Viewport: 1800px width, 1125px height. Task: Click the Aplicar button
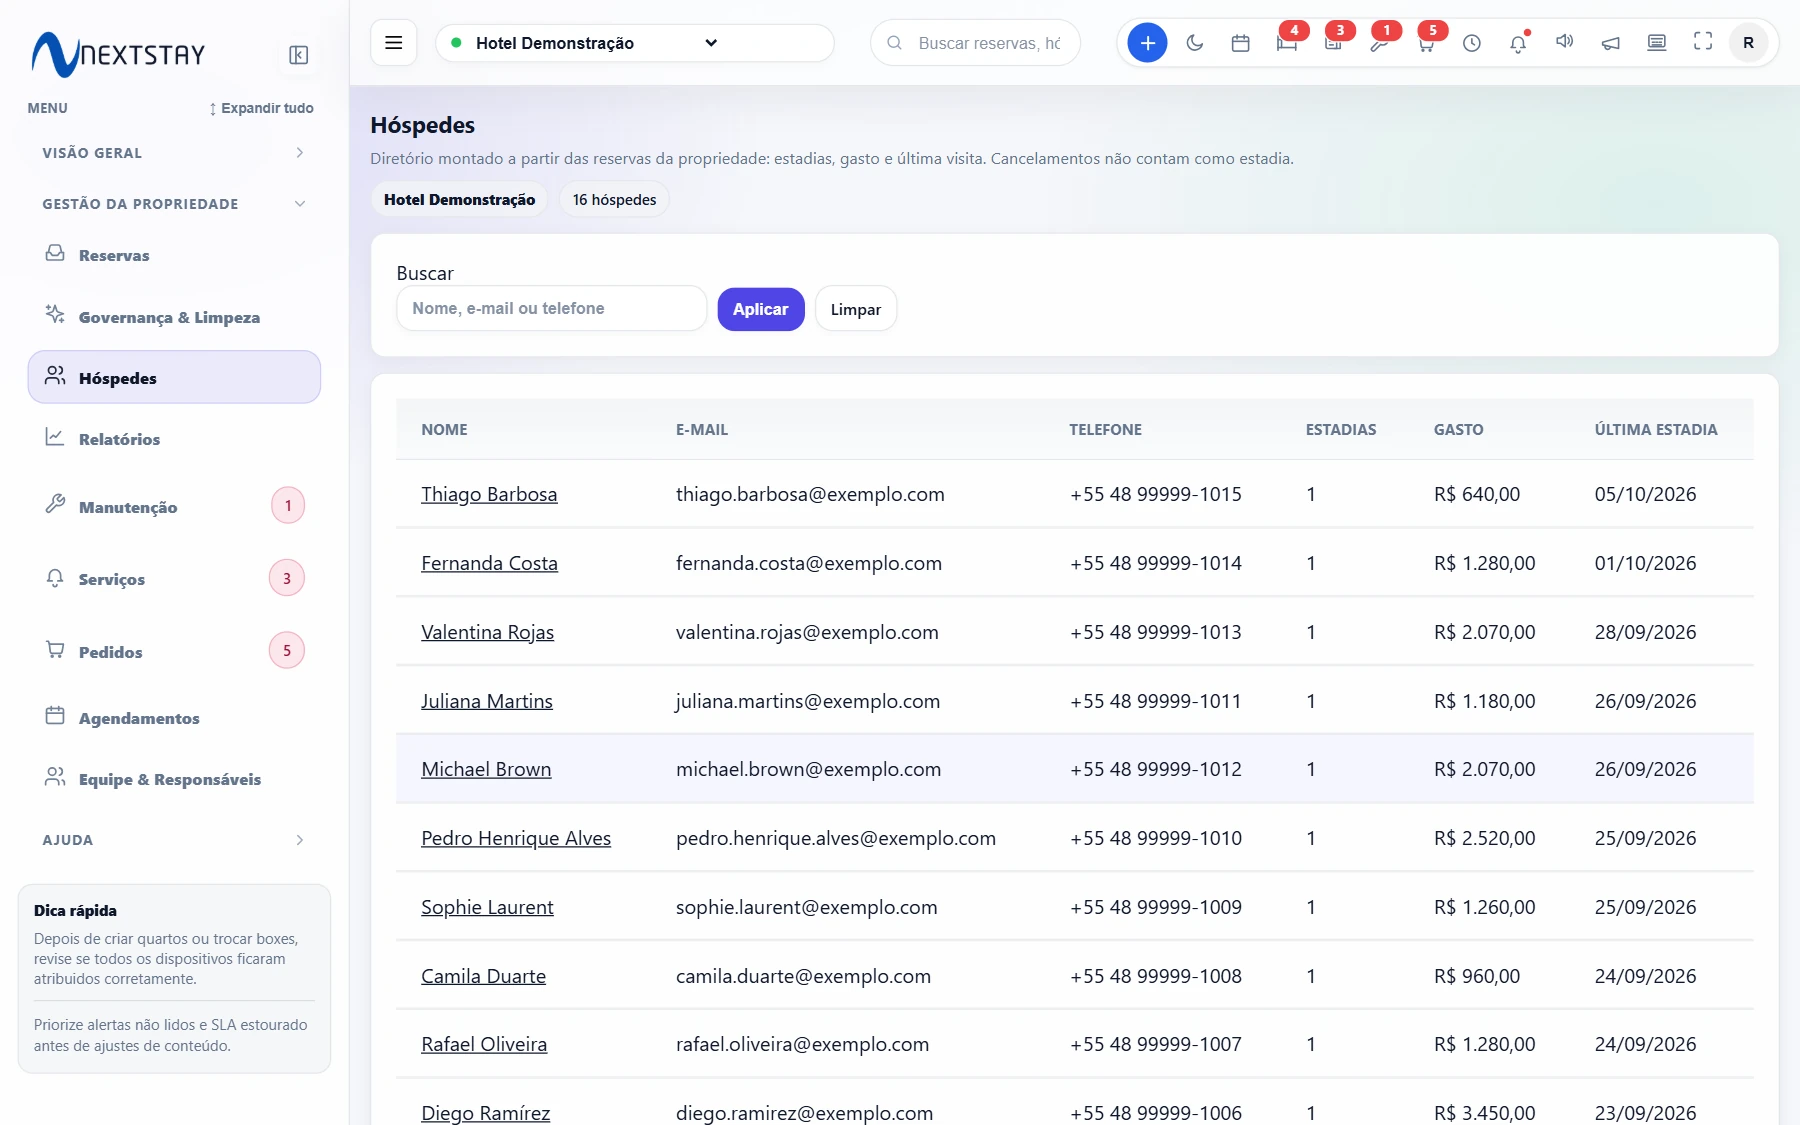[x=761, y=309]
